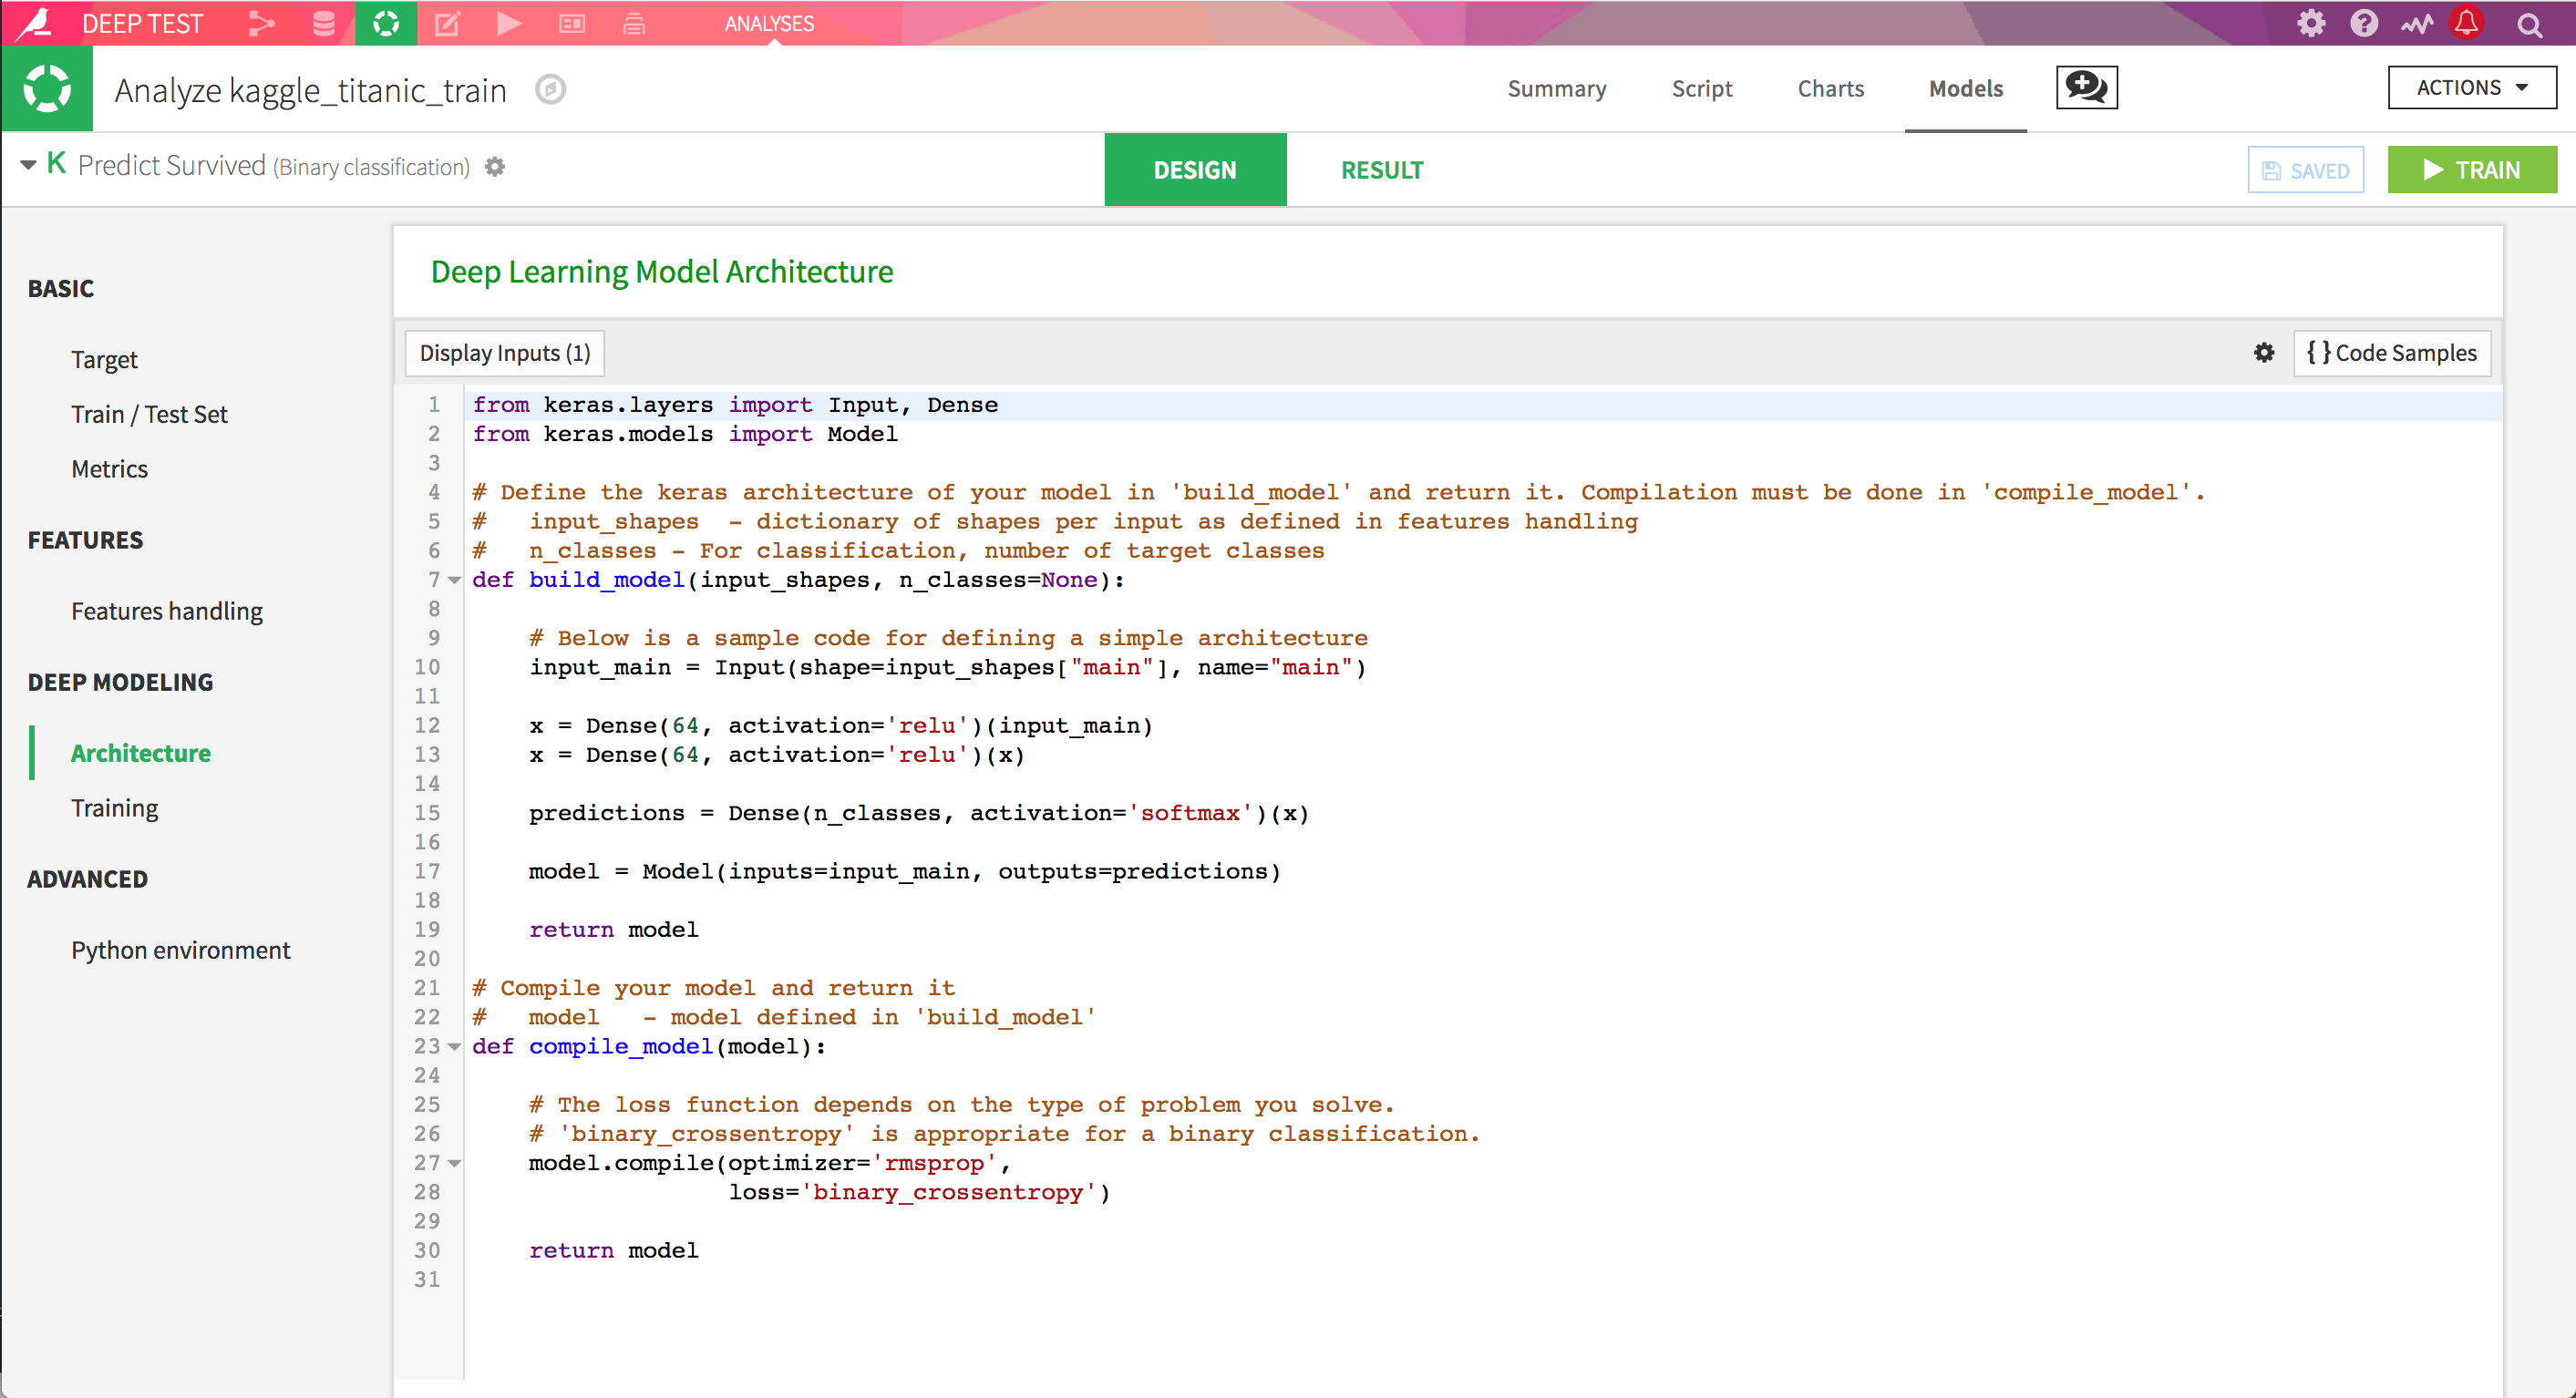Image resolution: width=2576 pixels, height=1398 pixels.
Task: Open the Flow icon in top navigation
Action: 261,23
